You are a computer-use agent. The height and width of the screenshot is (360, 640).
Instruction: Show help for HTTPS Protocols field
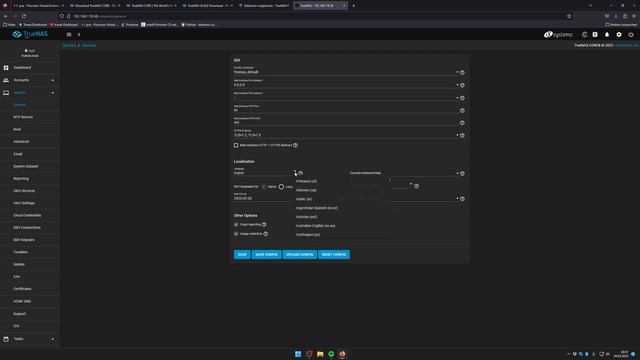pos(462,136)
